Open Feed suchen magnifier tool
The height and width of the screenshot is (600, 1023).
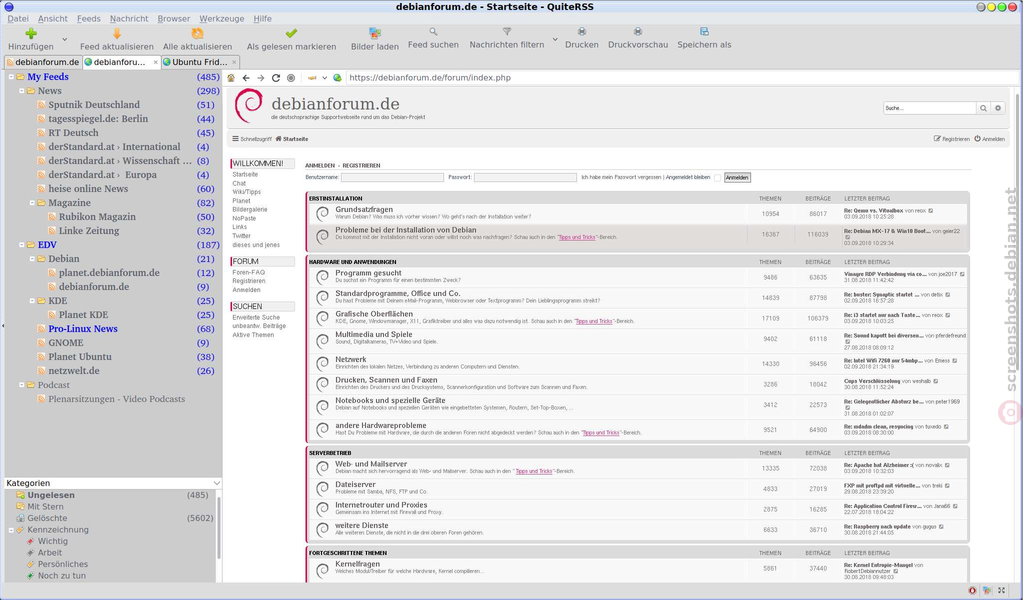coord(433,31)
